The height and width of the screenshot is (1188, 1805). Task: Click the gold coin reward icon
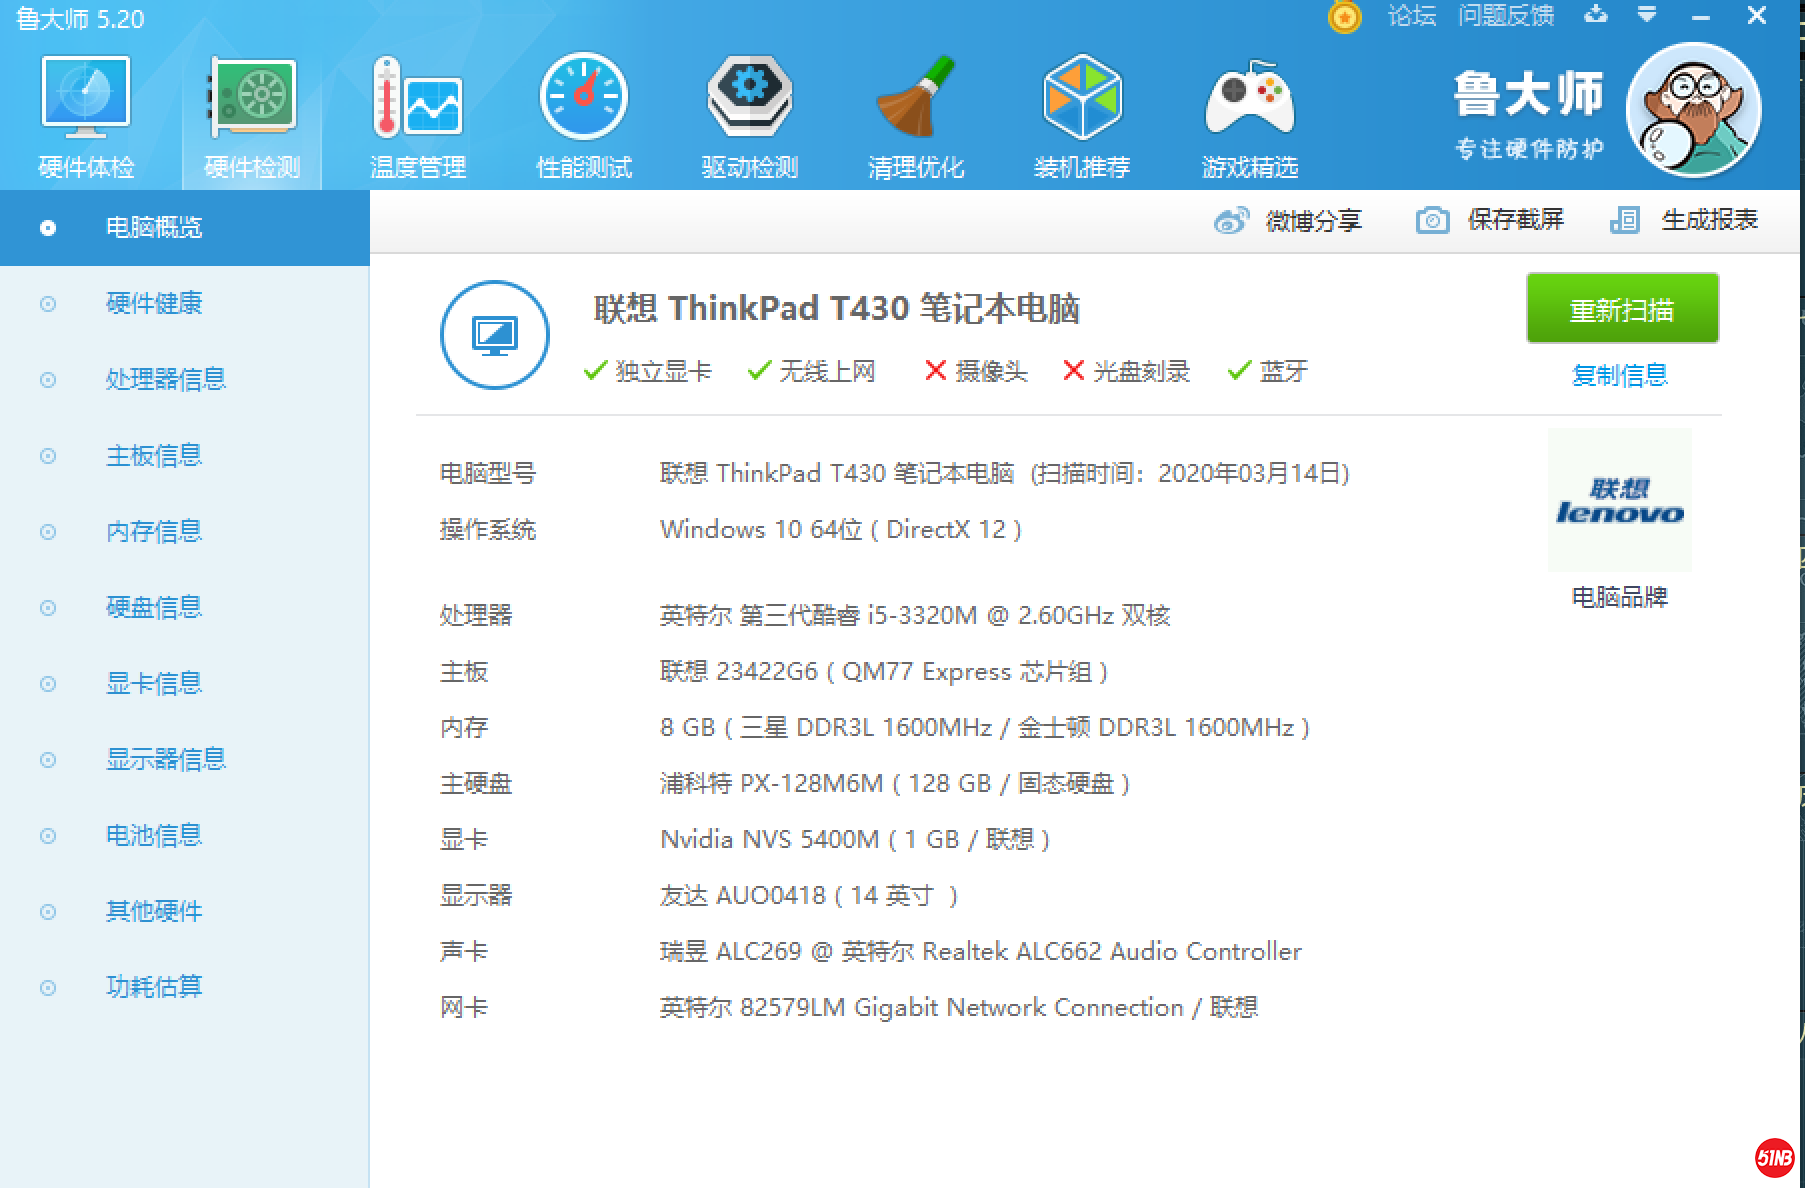[1345, 17]
